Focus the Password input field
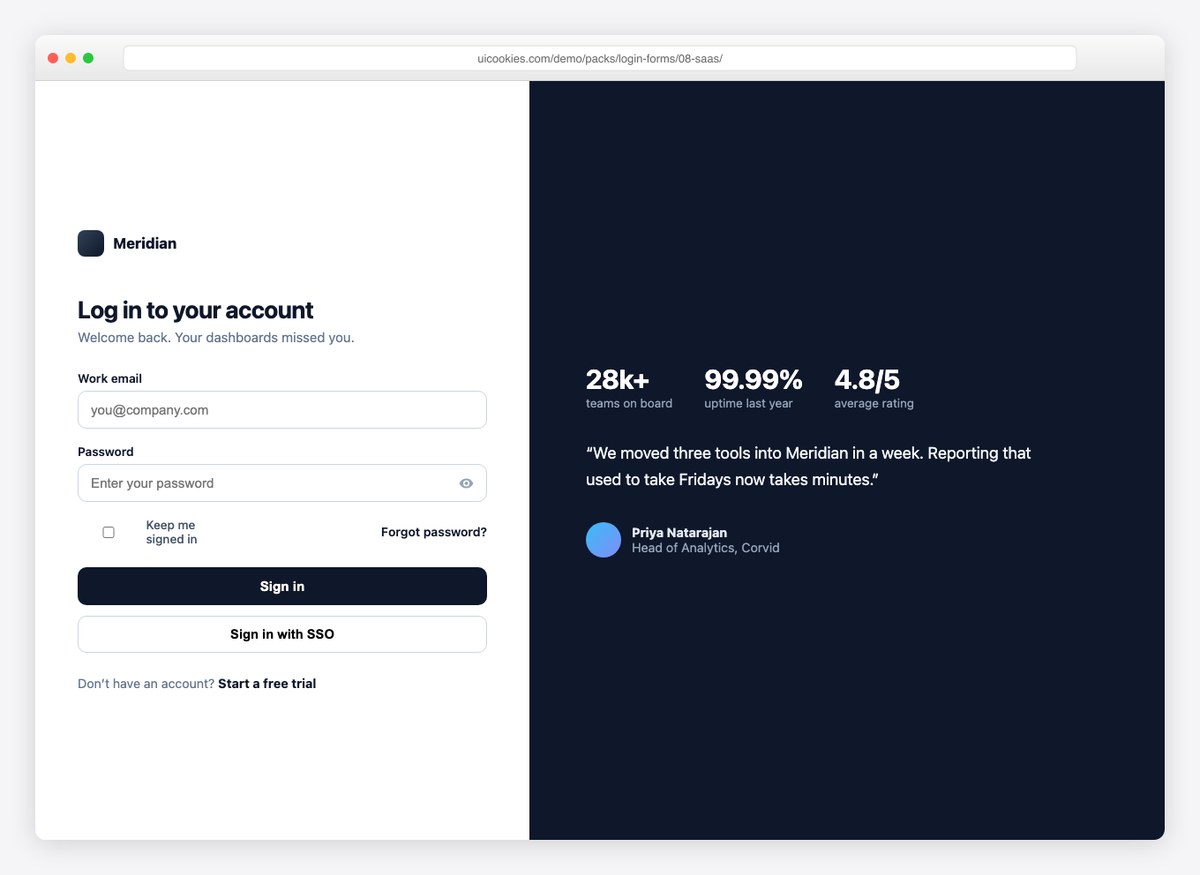The image size is (1200, 875). pyautogui.click(x=282, y=483)
